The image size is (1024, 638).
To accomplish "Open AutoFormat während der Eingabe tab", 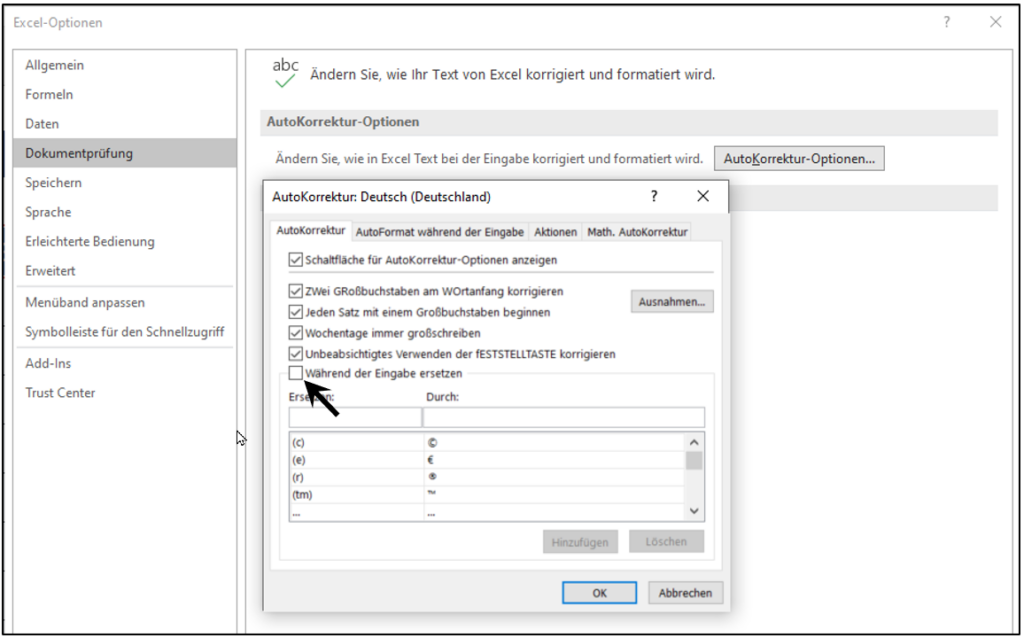I will pos(440,232).
